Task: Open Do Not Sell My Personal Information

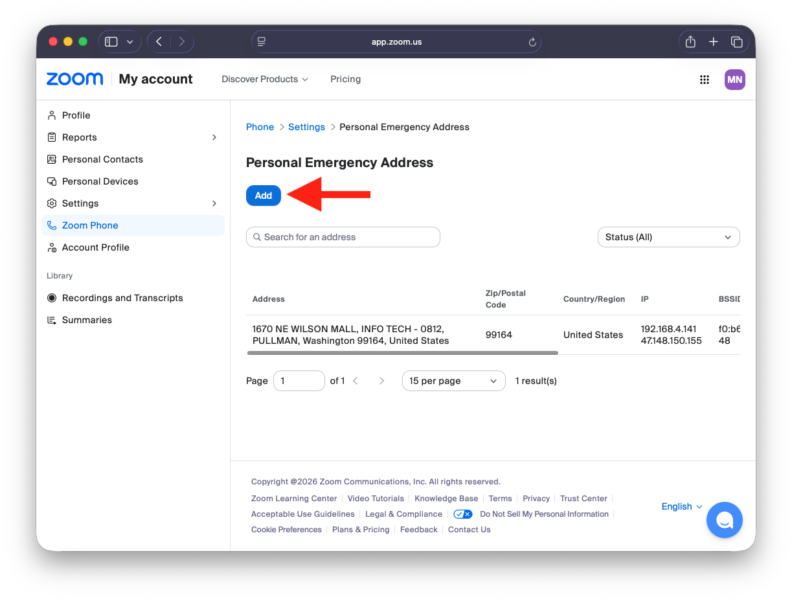Action: tap(544, 514)
